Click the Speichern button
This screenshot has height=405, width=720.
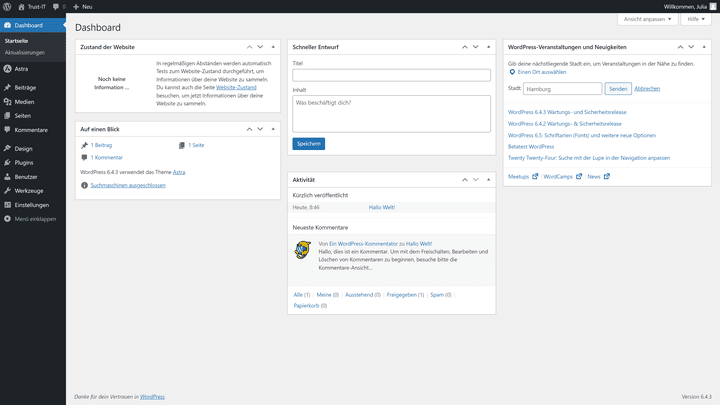pyautogui.click(x=309, y=144)
